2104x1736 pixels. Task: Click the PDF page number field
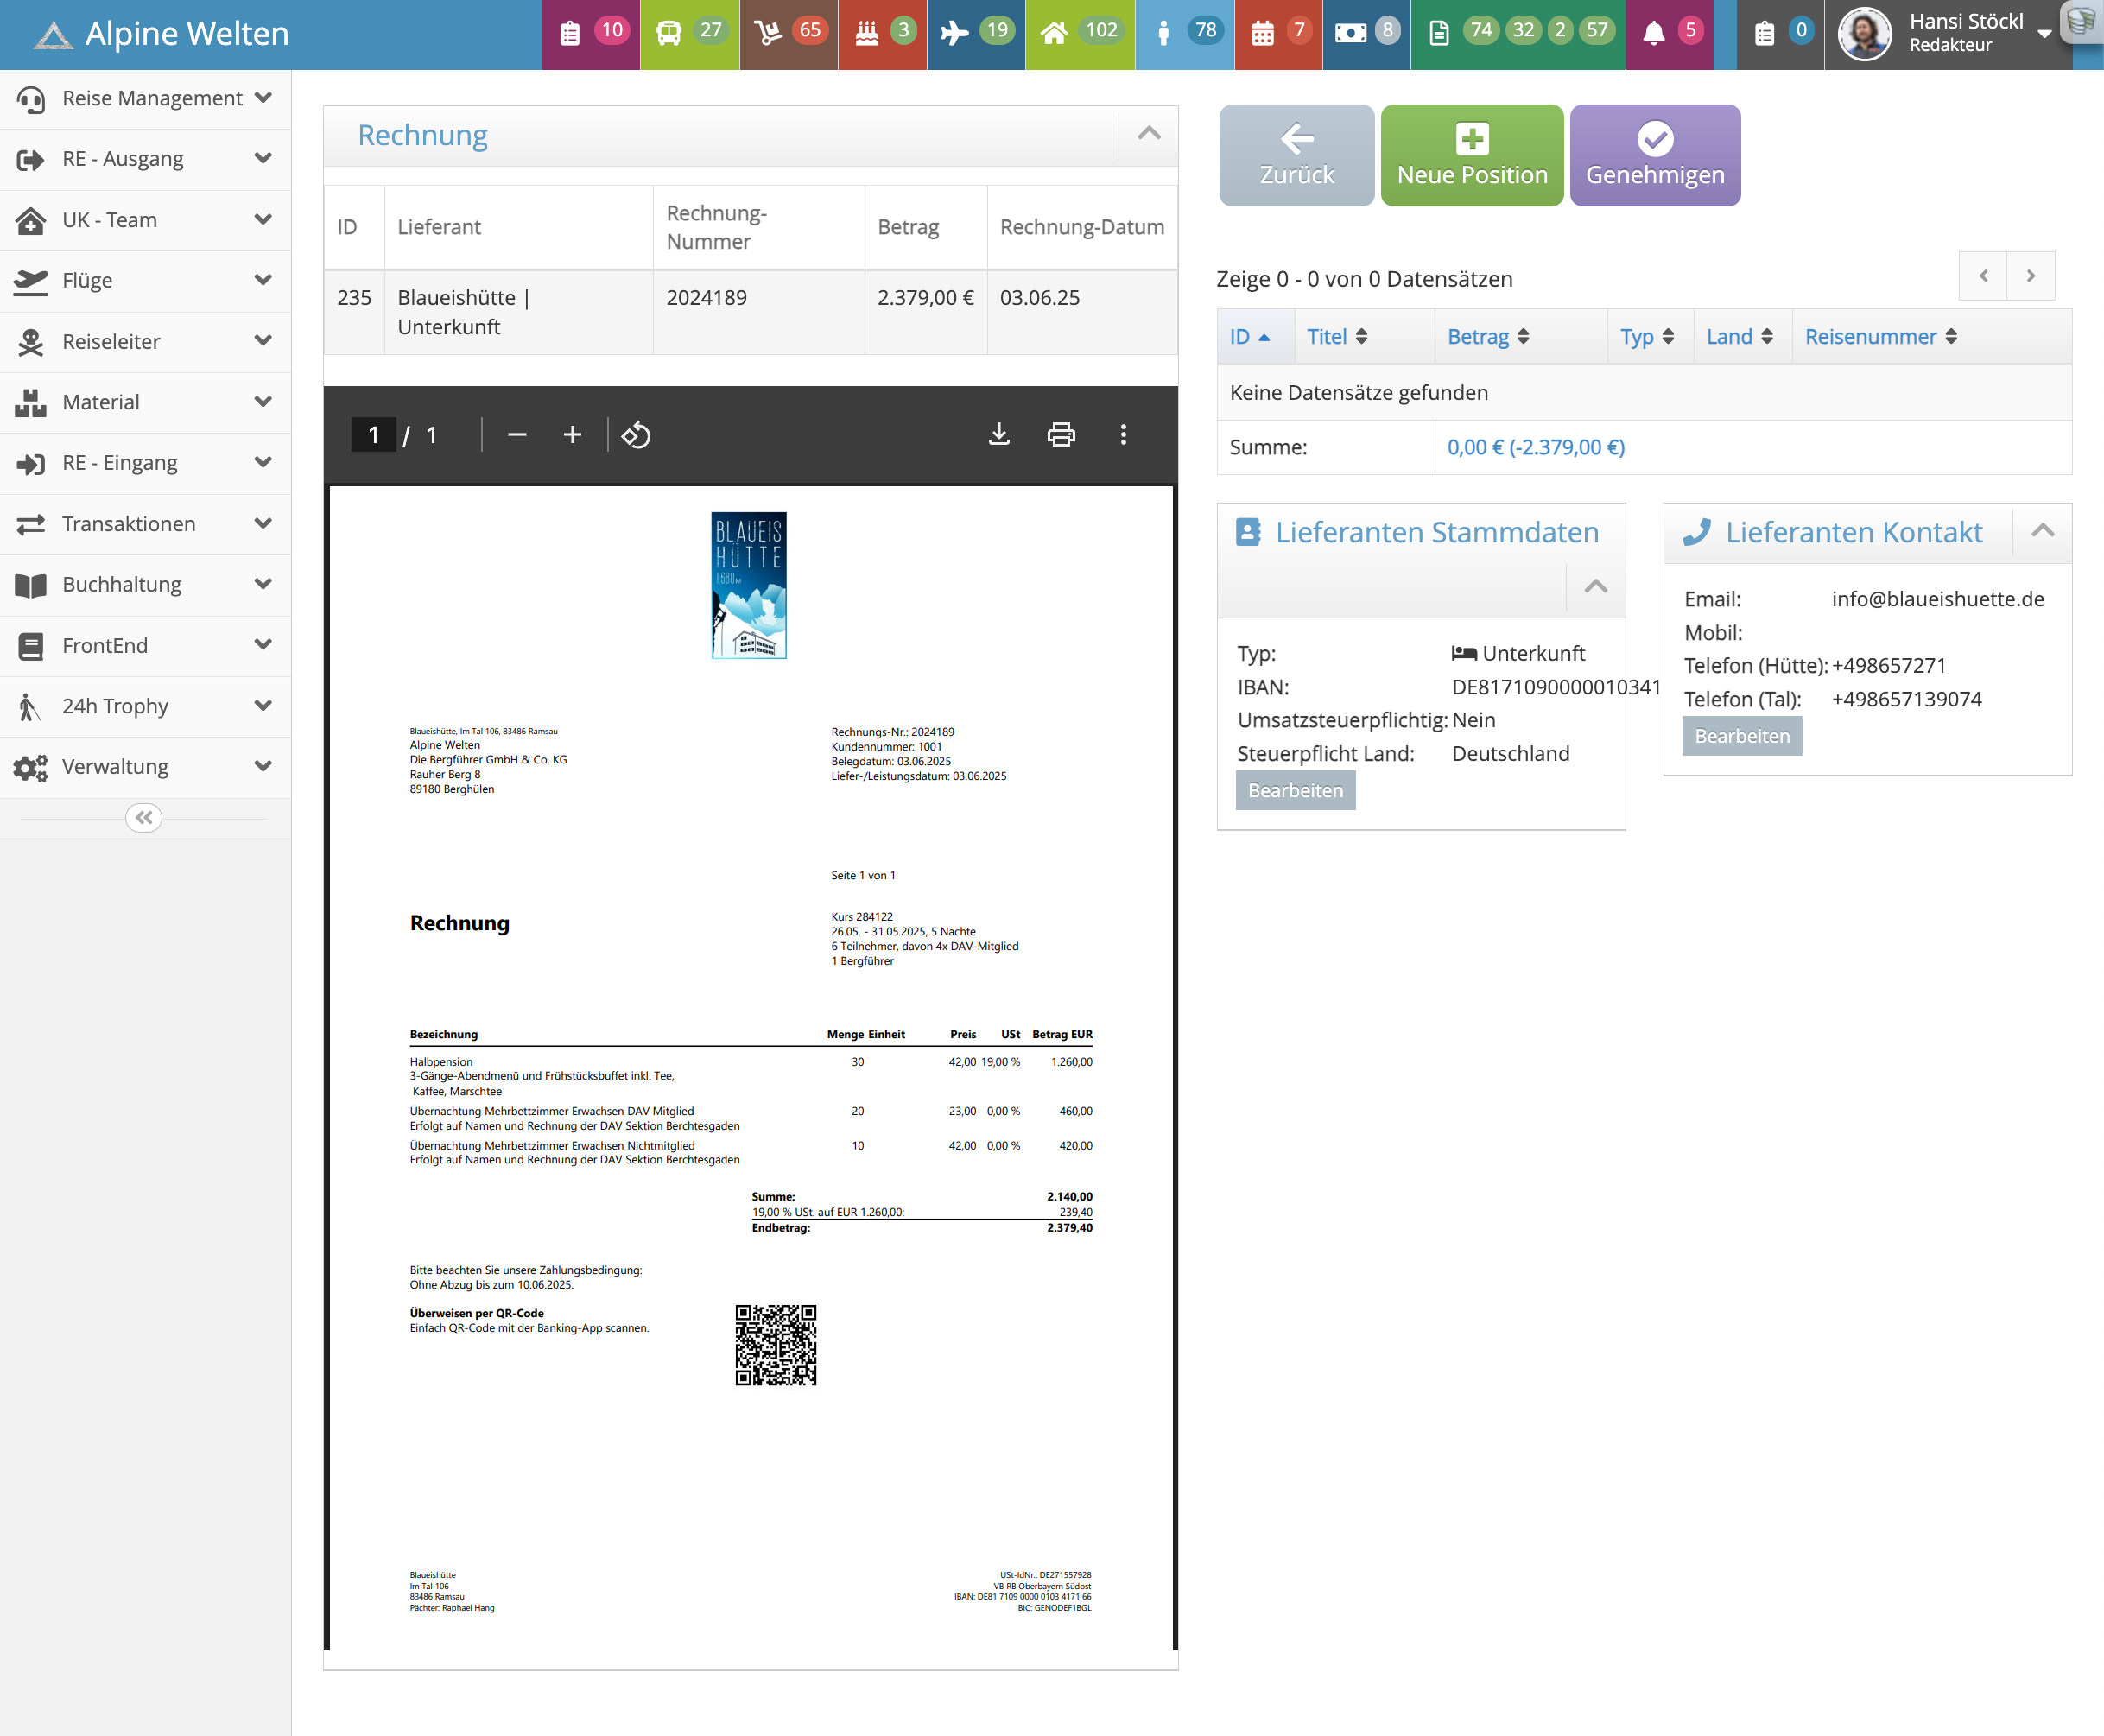[x=374, y=435]
